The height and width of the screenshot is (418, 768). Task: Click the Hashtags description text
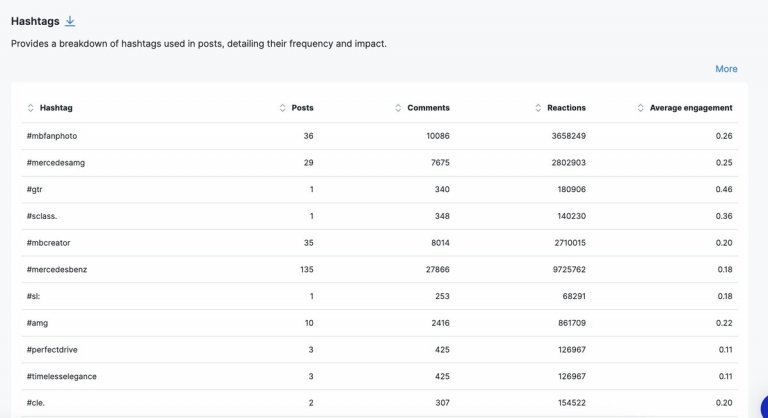pyautogui.click(x=198, y=44)
